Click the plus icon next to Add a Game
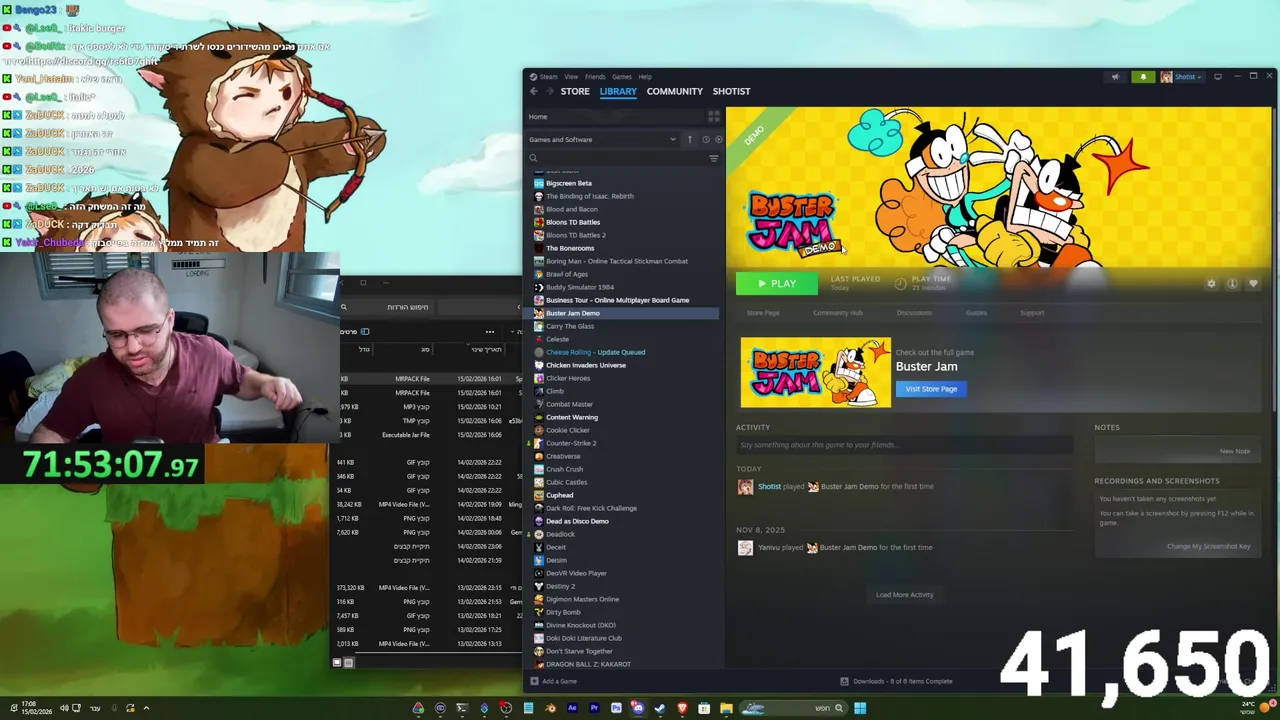 click(x=533, y=681)
